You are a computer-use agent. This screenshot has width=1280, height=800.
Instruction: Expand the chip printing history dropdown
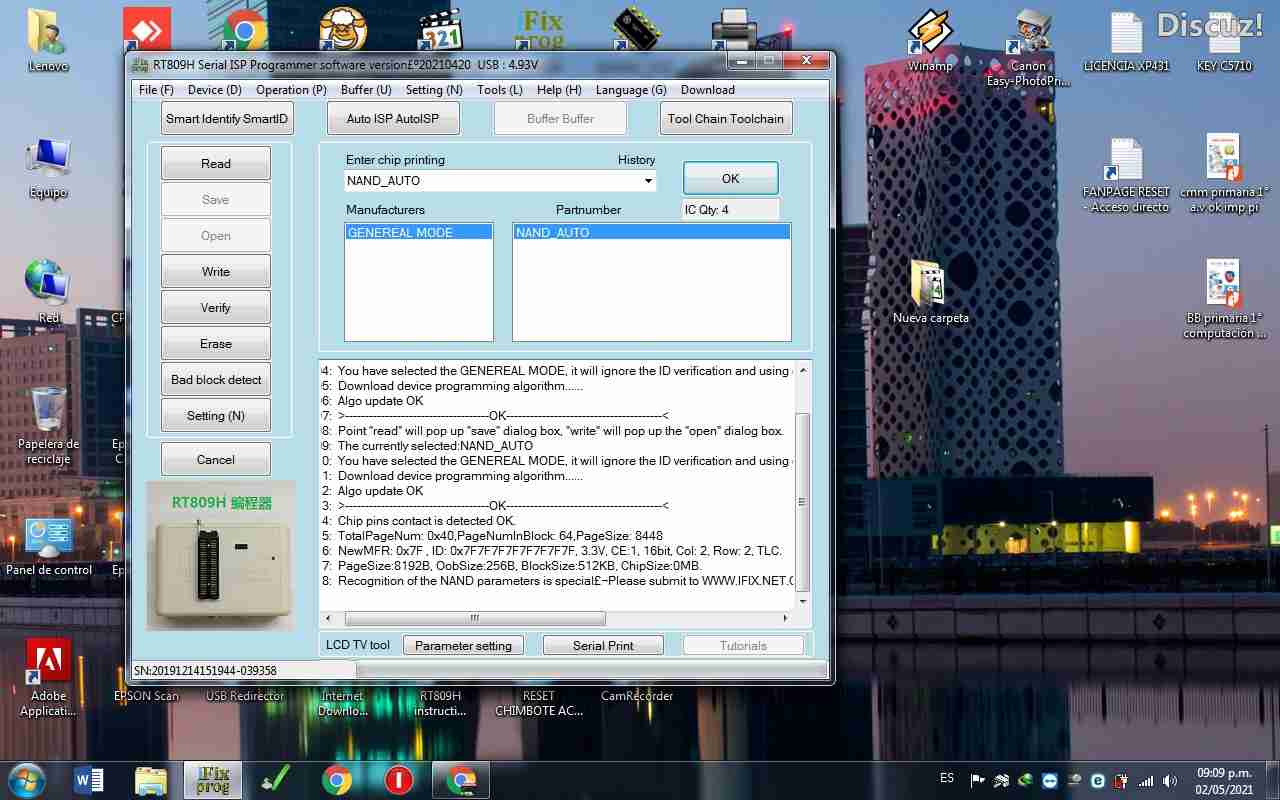coord(648,181)
